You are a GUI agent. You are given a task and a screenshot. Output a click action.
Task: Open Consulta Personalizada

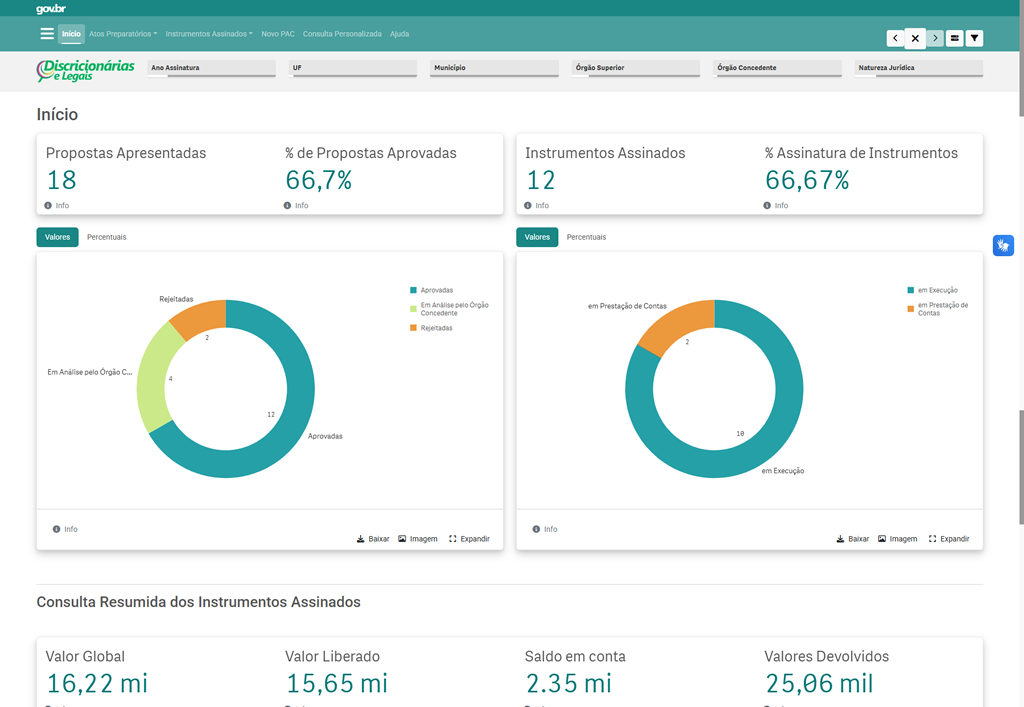pyautogui.click(x=342, y=34)
